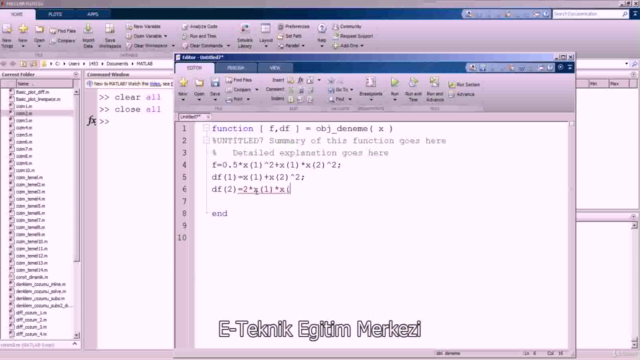Image resolution: width=640 pixels, height=360 pixels.
Task: Open the Go To dropdown in the Editor
Action: click(x=341, y=90)
